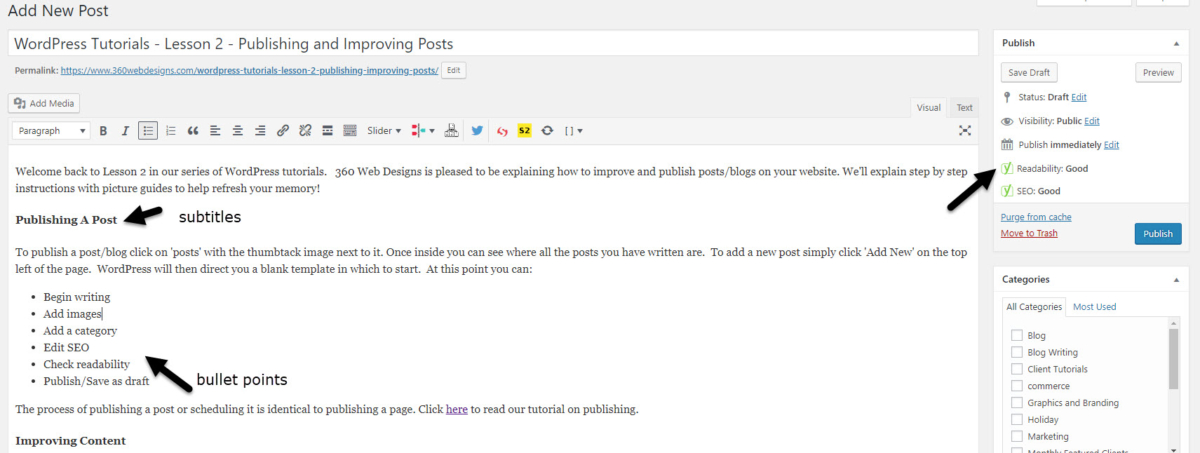This screenshot has height=453, width=1200.
Task: Collapse the Categories panel
Action: 1175,279
